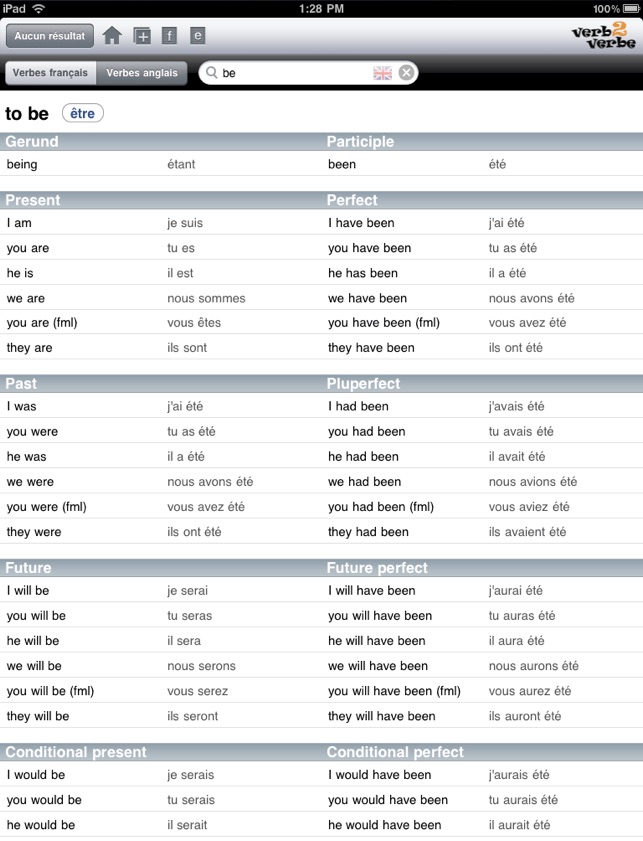Screen dimensions: 643x841
Task: Tap the plus square icon
Action: click(142, 36)
